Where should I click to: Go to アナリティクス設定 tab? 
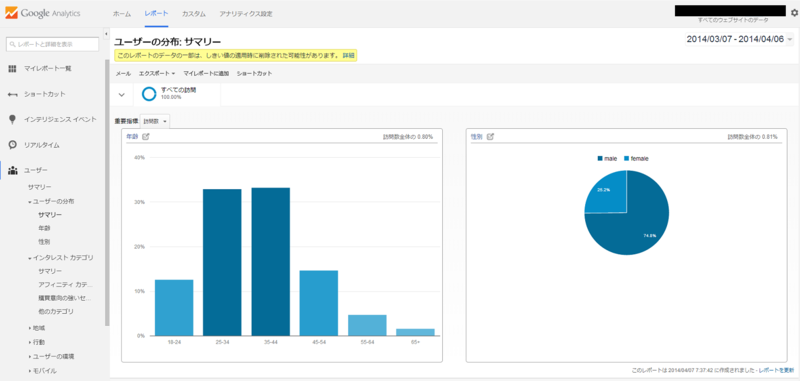[x=246, y=14]
